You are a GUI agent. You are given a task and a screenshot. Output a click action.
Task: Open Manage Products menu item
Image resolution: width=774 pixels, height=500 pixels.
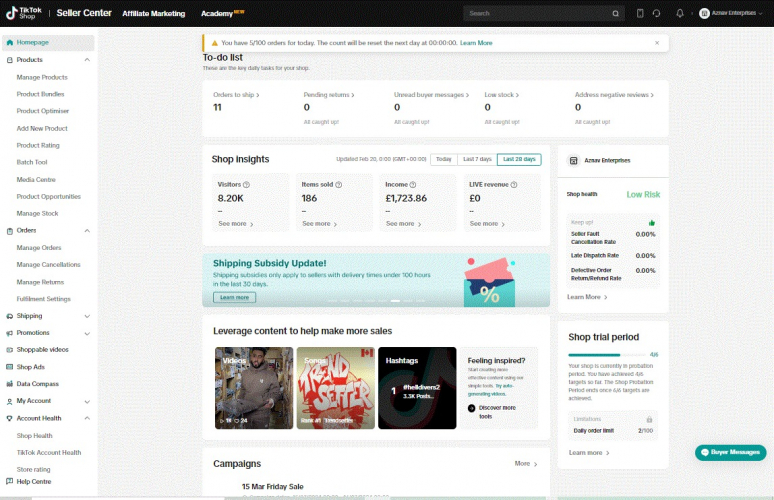[x=42, y=77]
